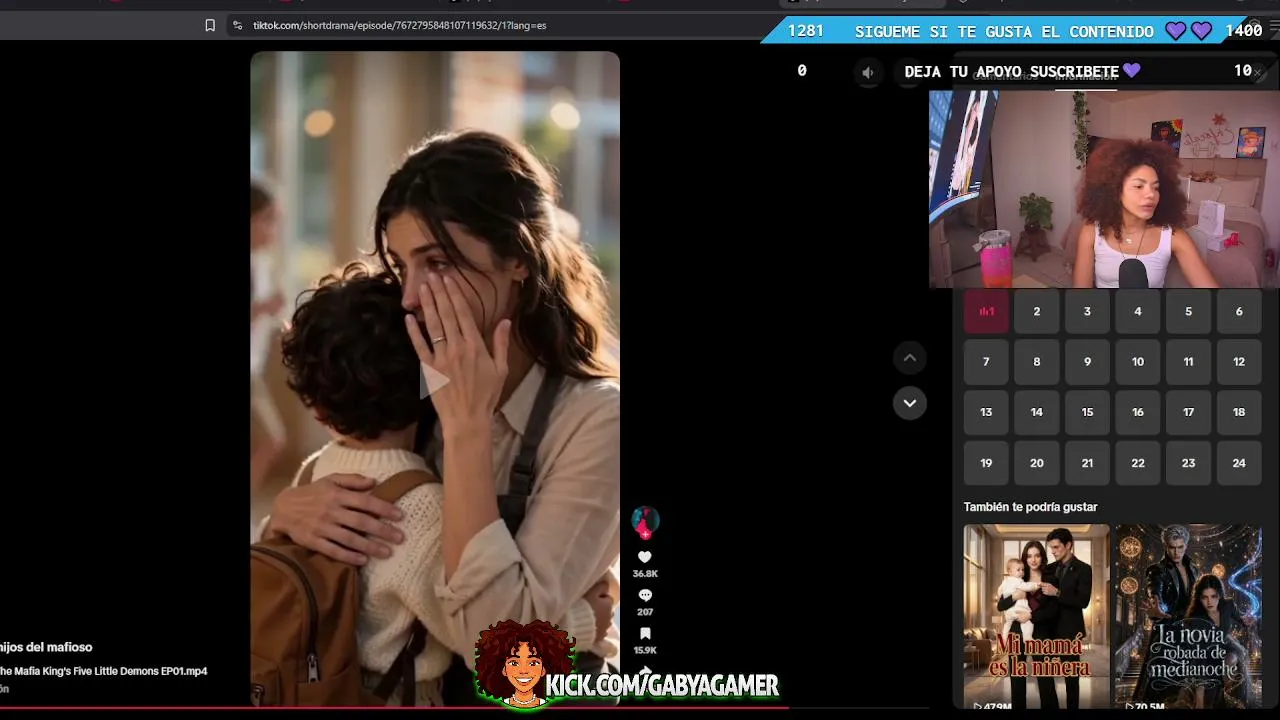Save the video with the bookmark icon

coord(645,633)
